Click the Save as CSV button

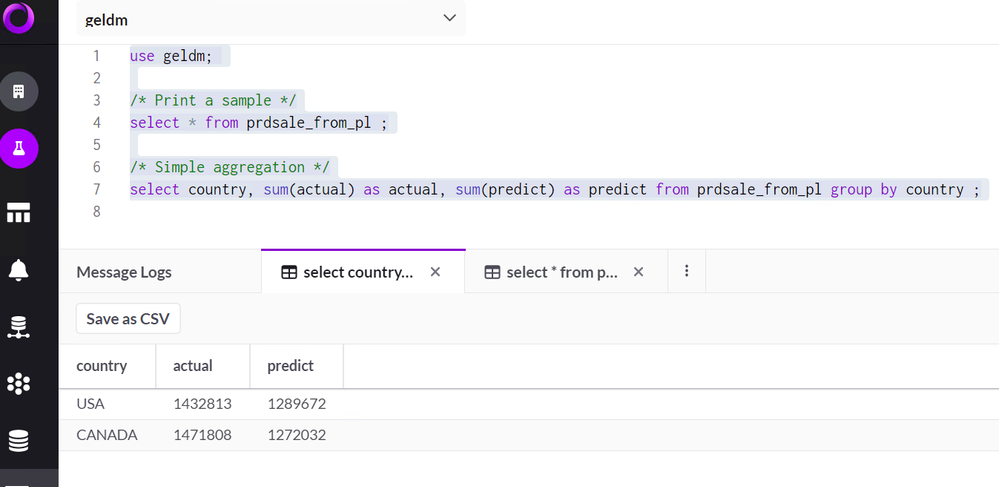click(128, 319)
